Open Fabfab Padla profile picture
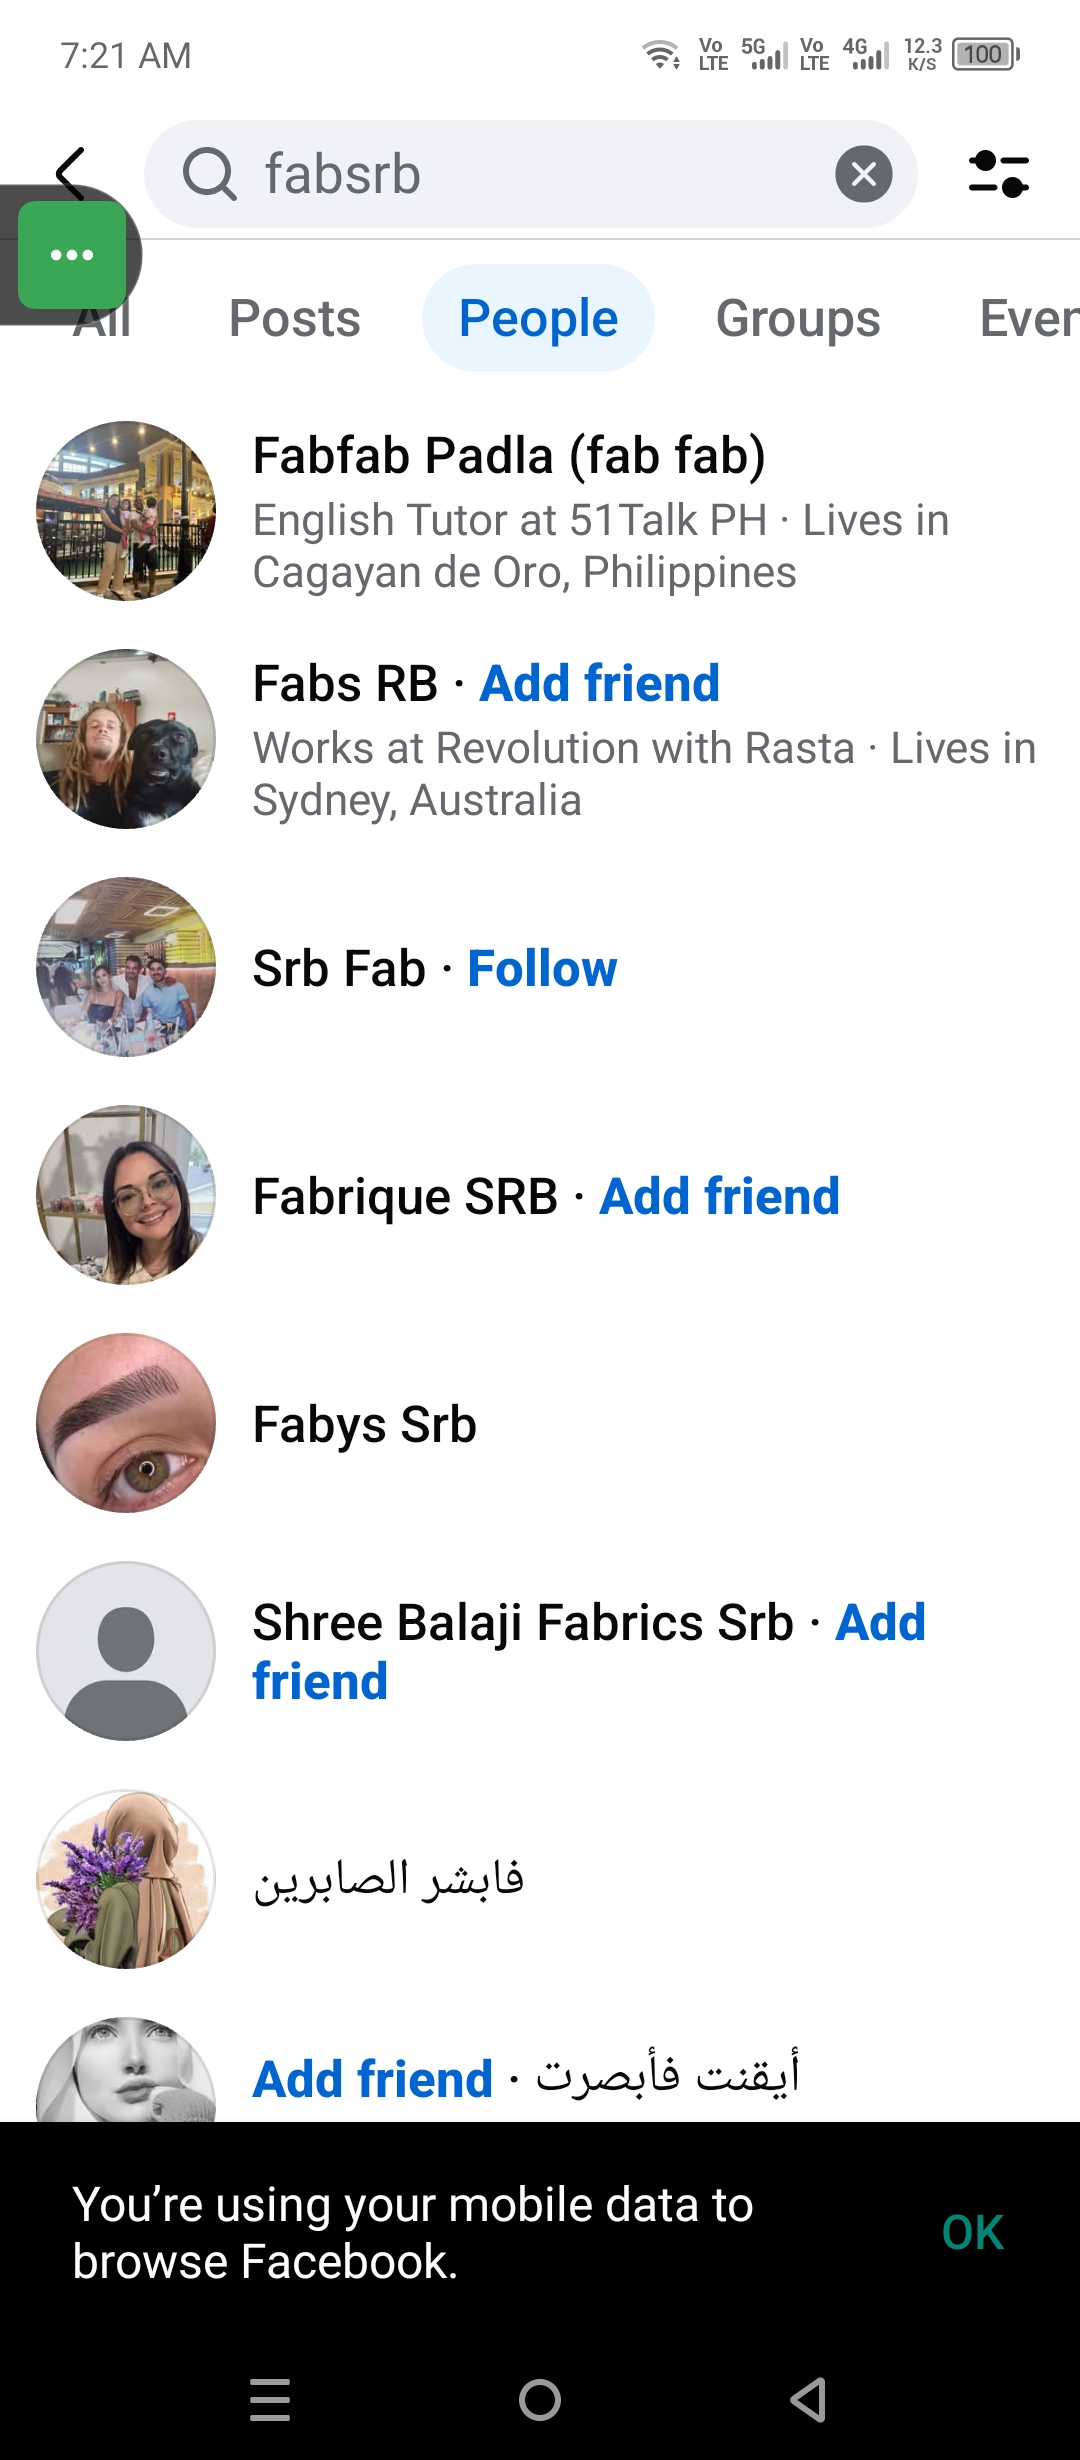1080x2460 pixels. (126, 511)
